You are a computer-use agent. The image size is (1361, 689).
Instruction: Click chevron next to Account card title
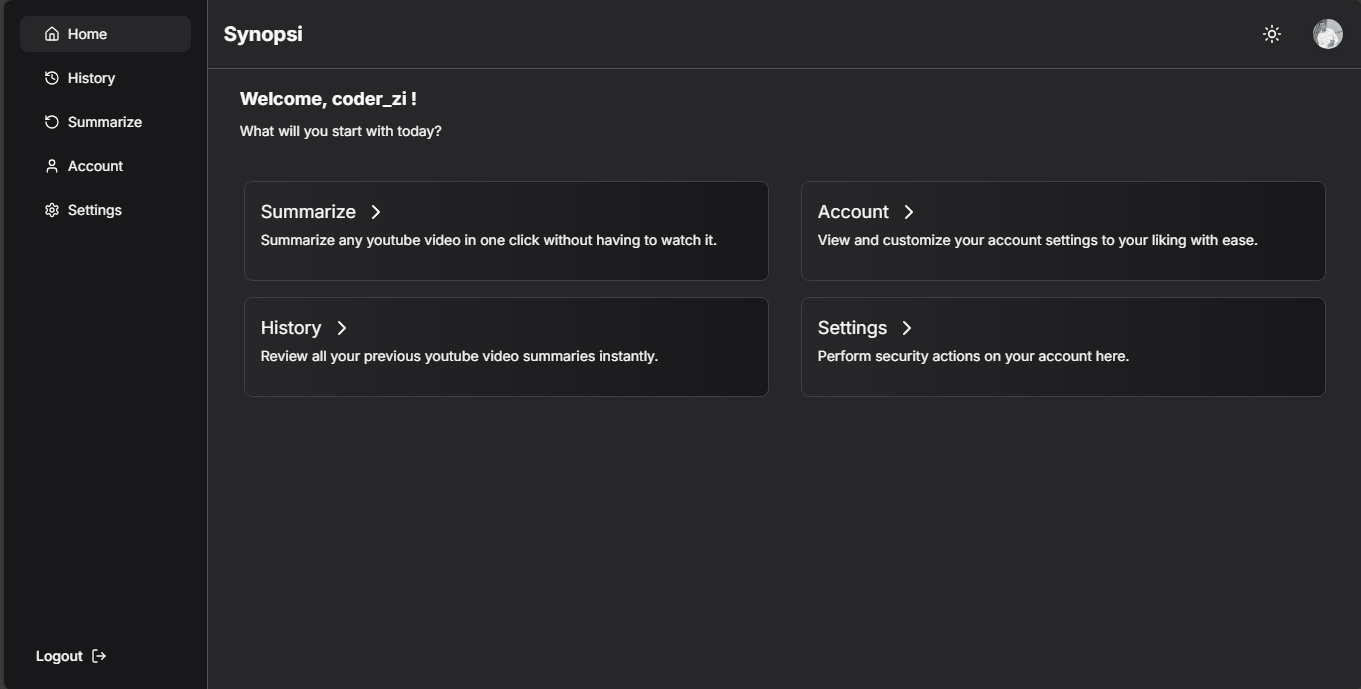coord(909,212)
